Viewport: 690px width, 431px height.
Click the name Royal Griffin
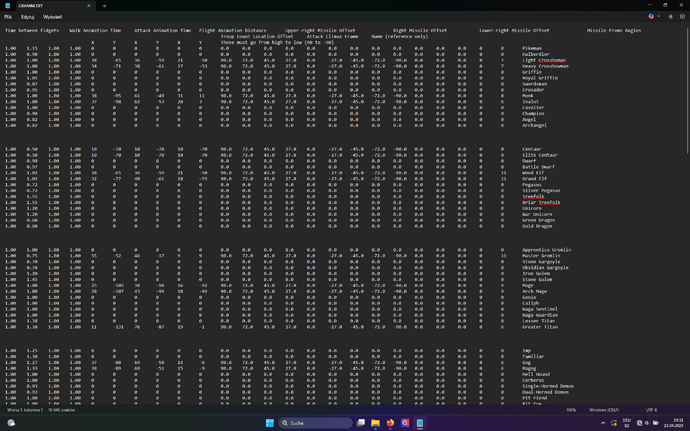pyautogui.click(x=540, y=78)
